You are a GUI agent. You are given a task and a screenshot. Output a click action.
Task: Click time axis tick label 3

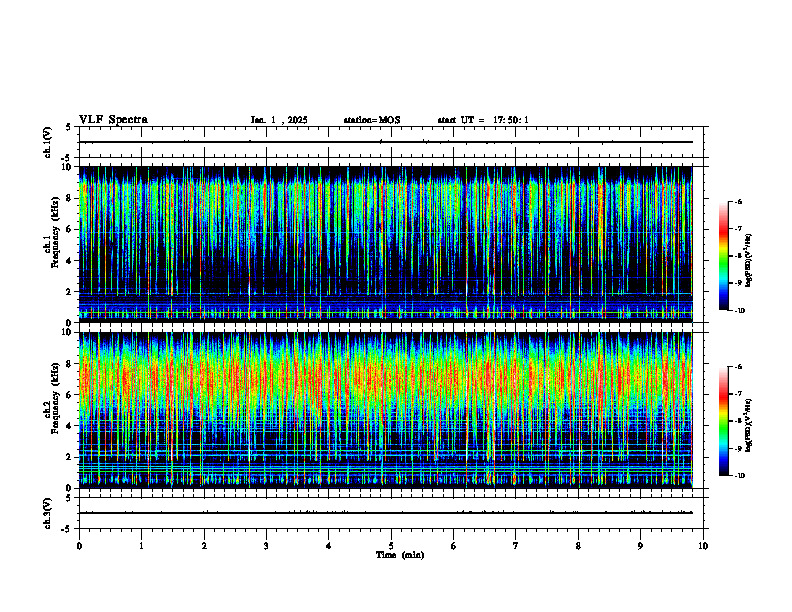266,546
